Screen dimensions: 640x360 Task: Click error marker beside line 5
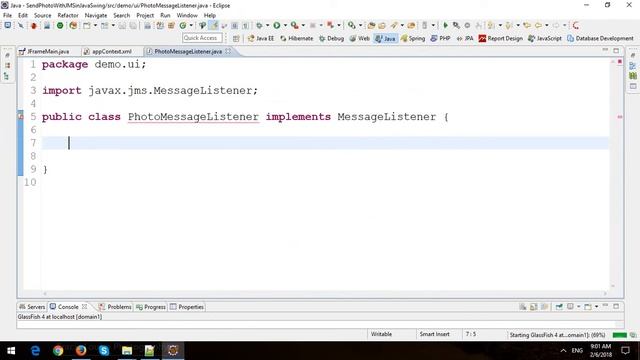[x=20, y=116]
